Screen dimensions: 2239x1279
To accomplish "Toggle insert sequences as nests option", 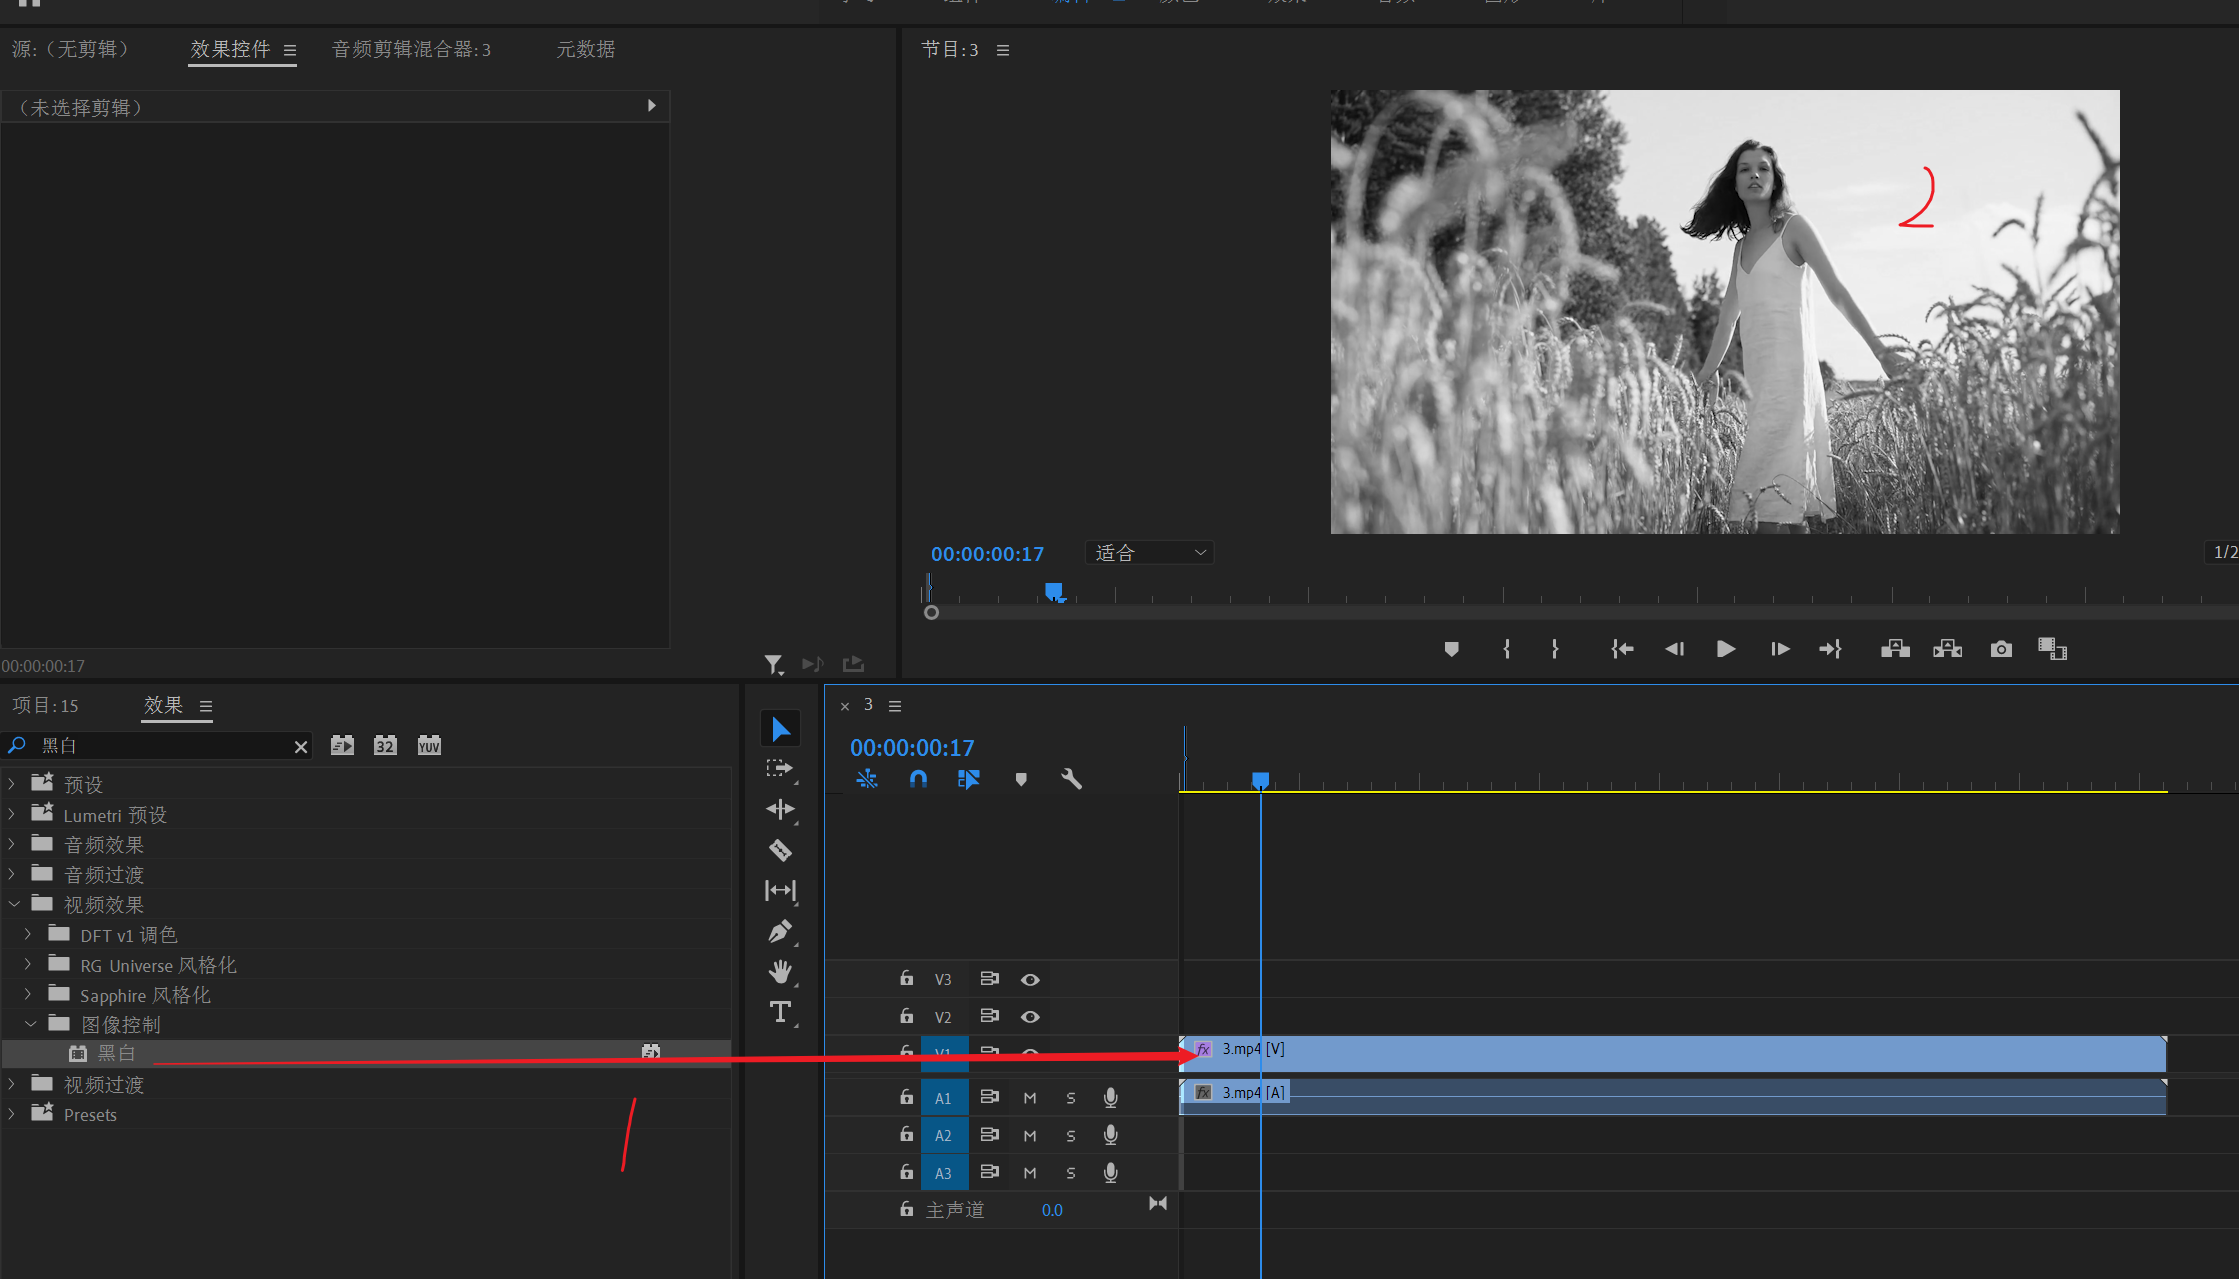I will tap(867, 779).
